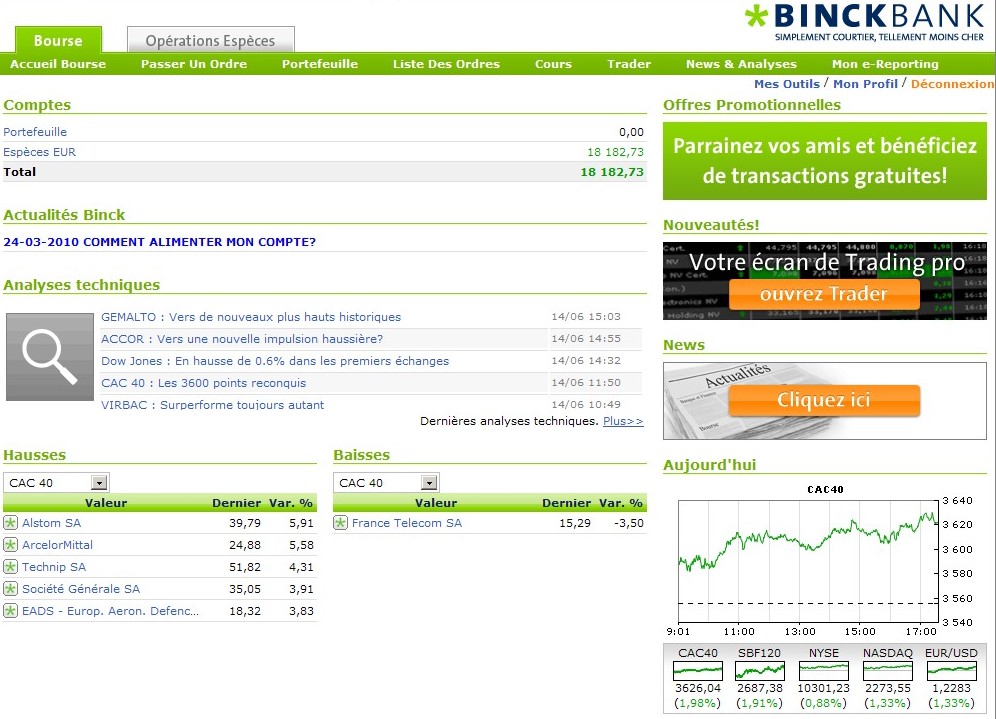Open the ACCOR technical analysis link
Screen dimensions: 996x719
[242, 339]
